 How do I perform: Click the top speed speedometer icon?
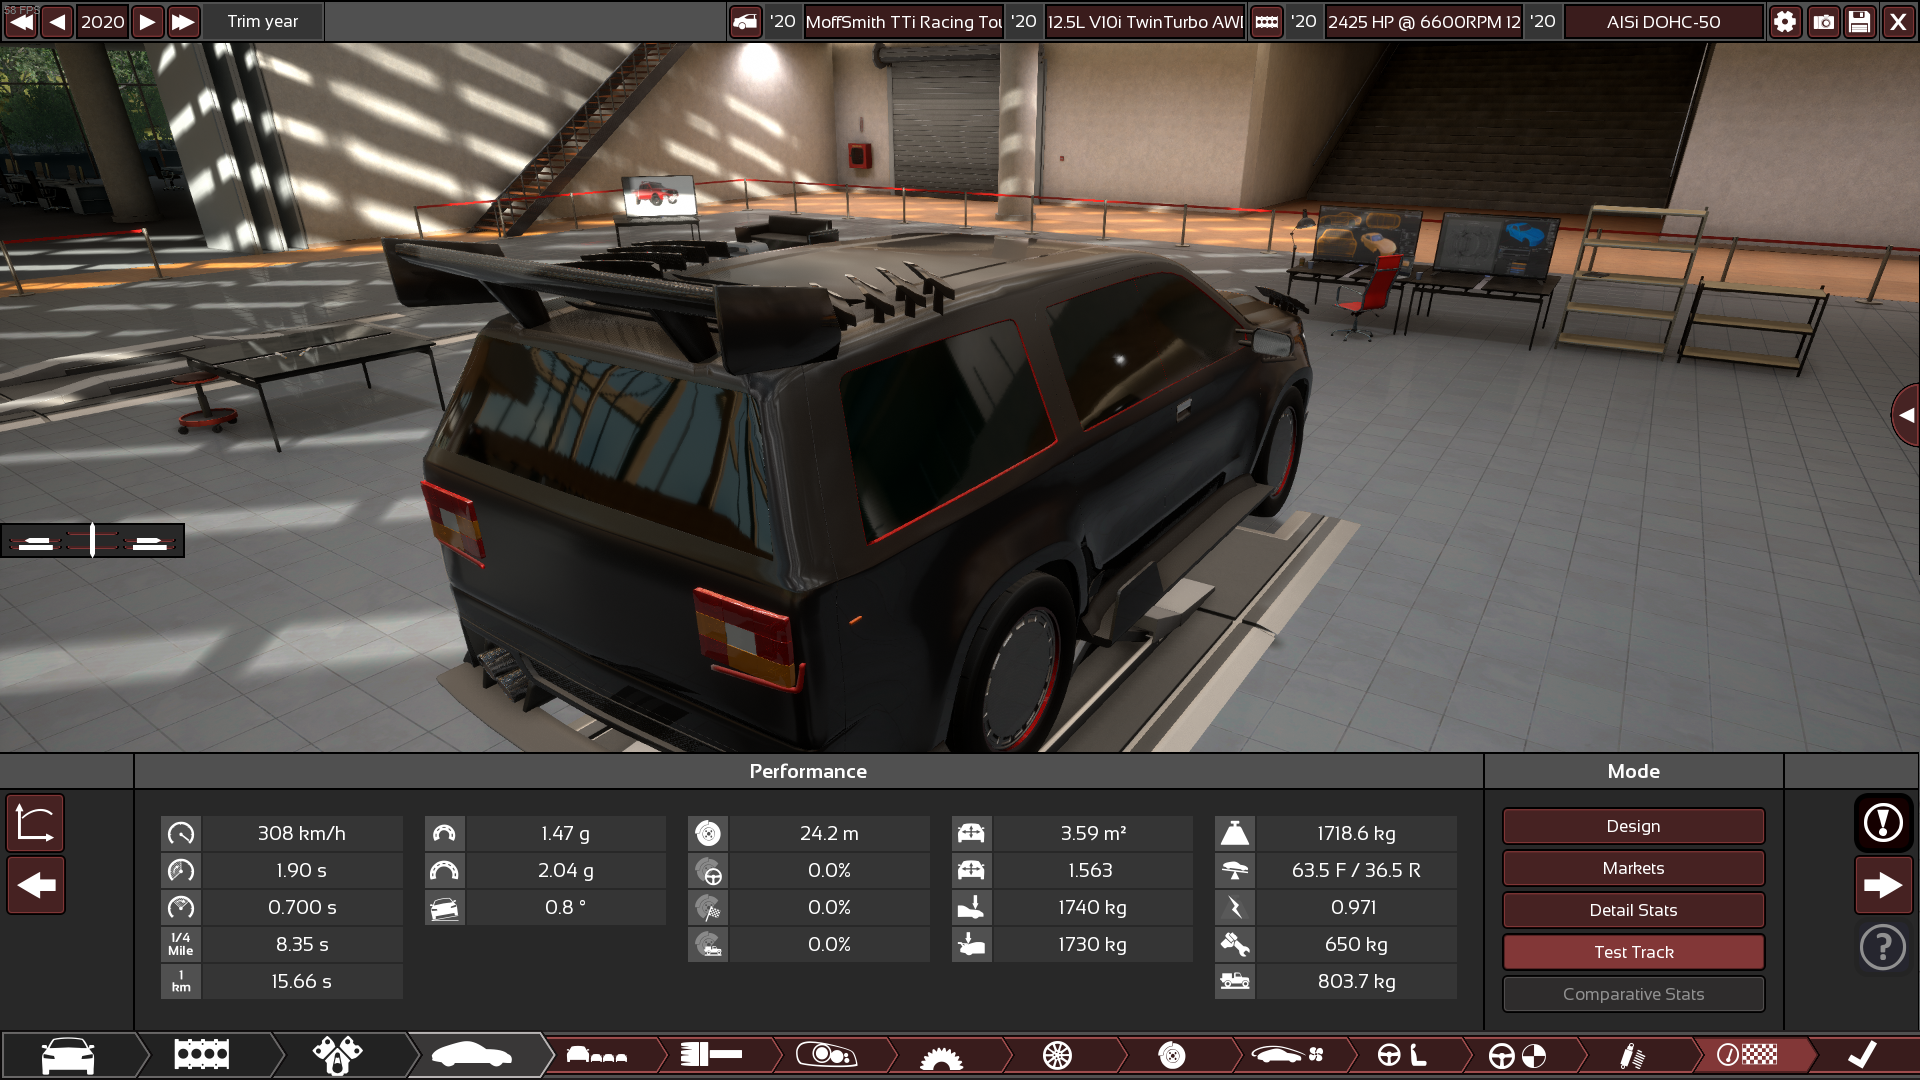coord(181,833)
